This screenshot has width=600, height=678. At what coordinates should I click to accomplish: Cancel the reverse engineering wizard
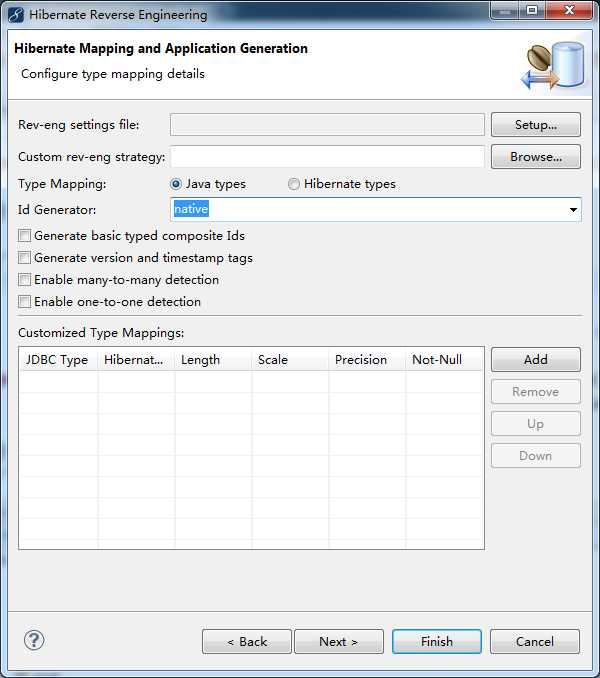[x=535, y=642]
